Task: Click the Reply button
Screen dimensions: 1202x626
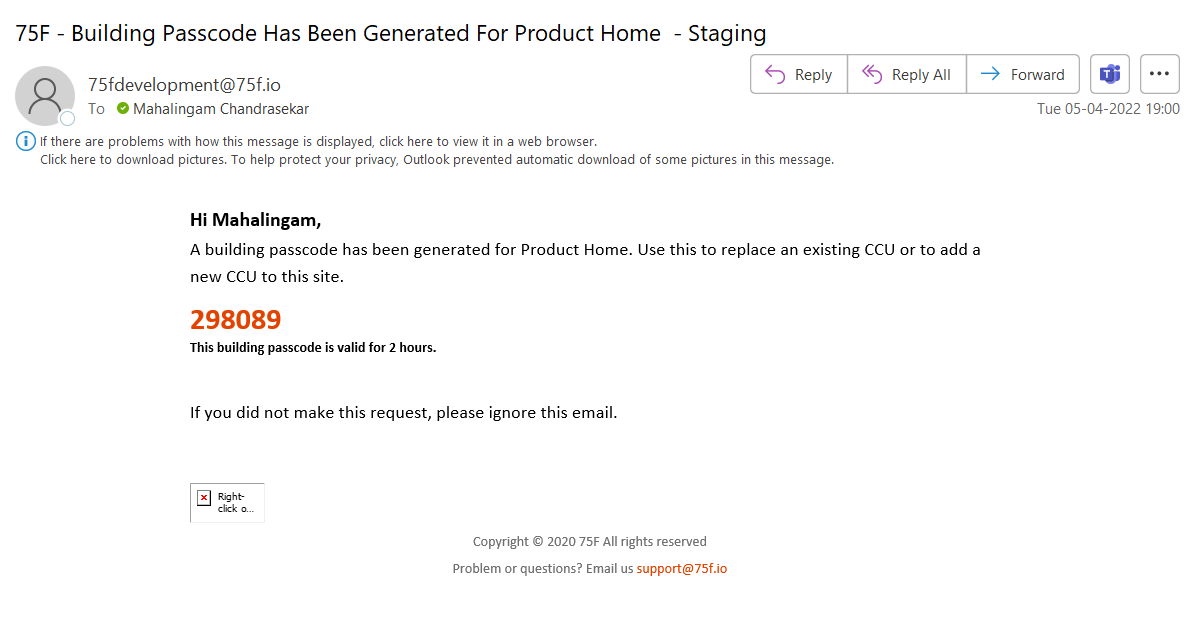Action: pos(799,74)
